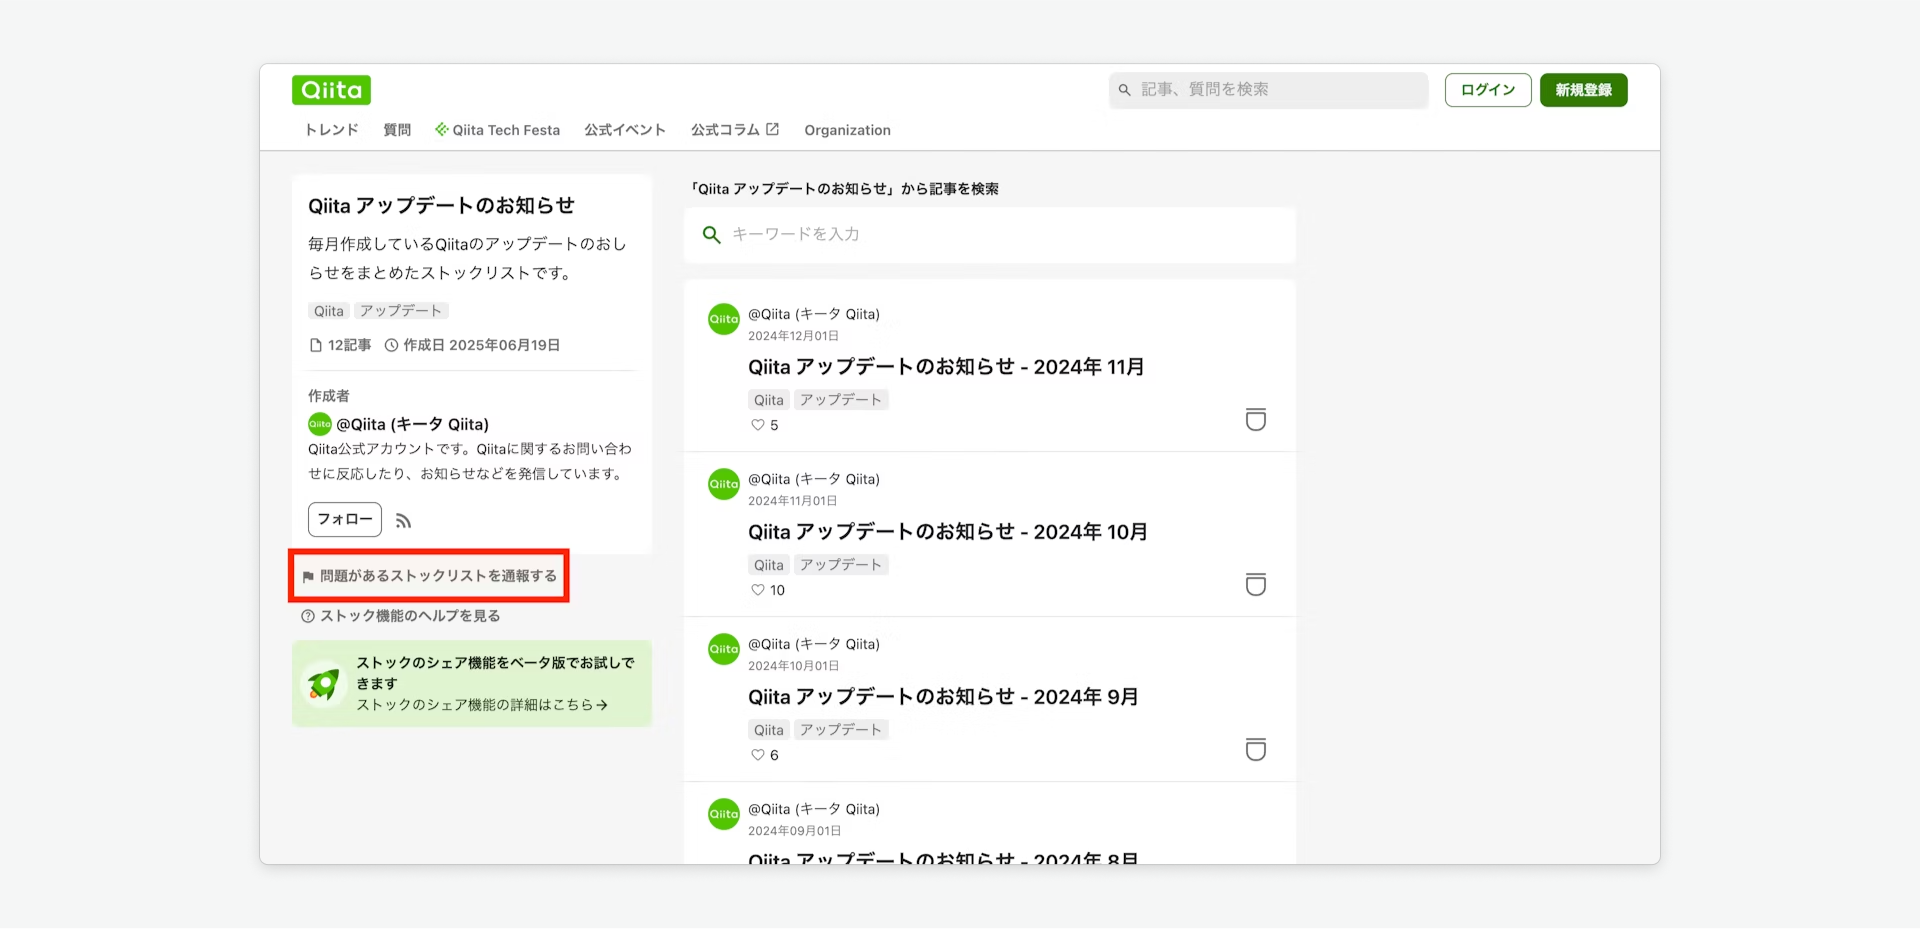Click the help question-mark icon

click(x=308, y=616)
